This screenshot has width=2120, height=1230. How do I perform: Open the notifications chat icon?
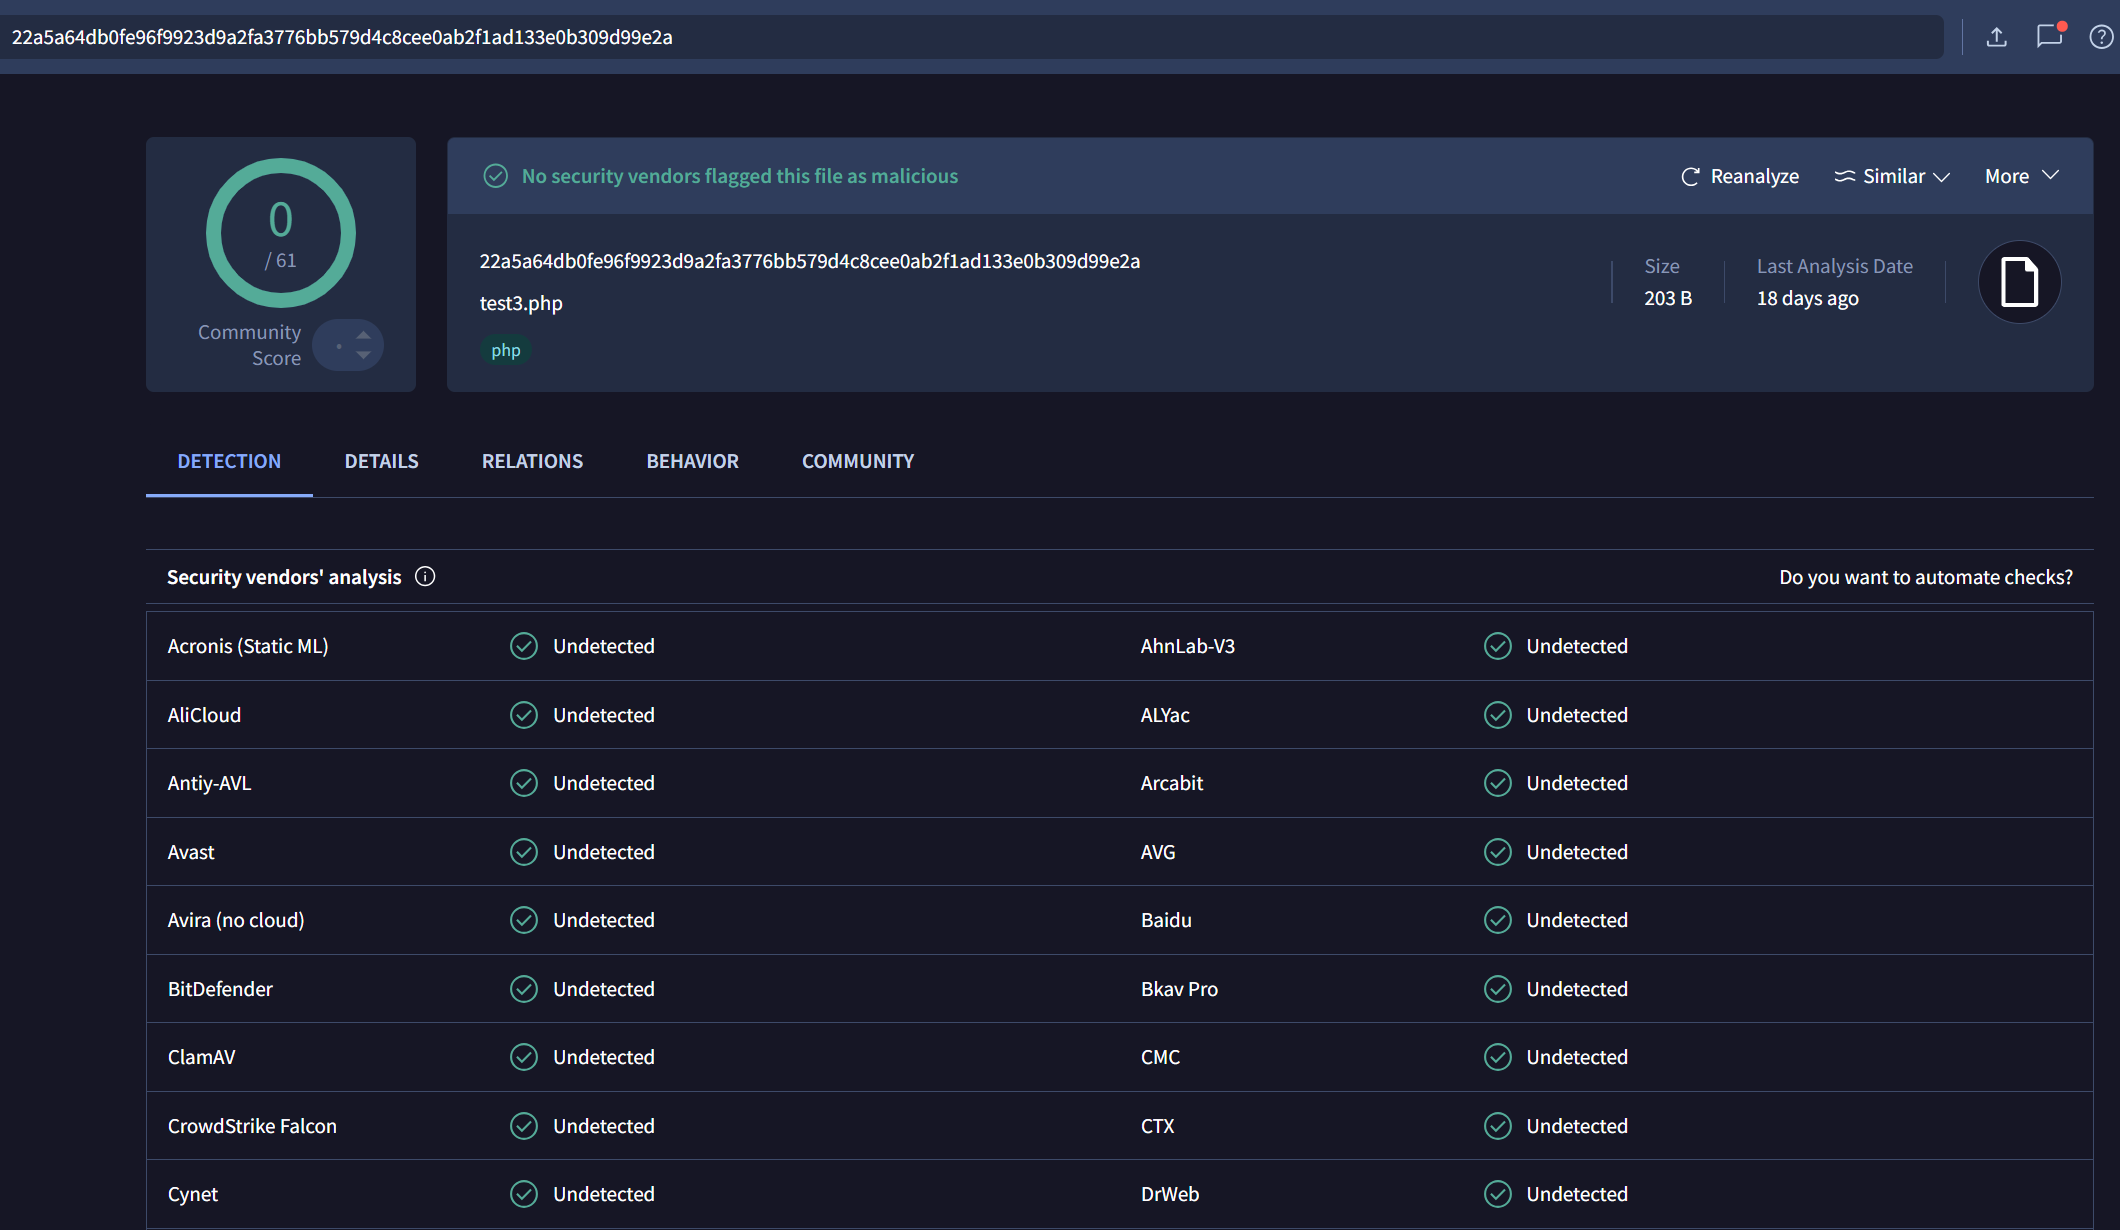point(2049,36)
